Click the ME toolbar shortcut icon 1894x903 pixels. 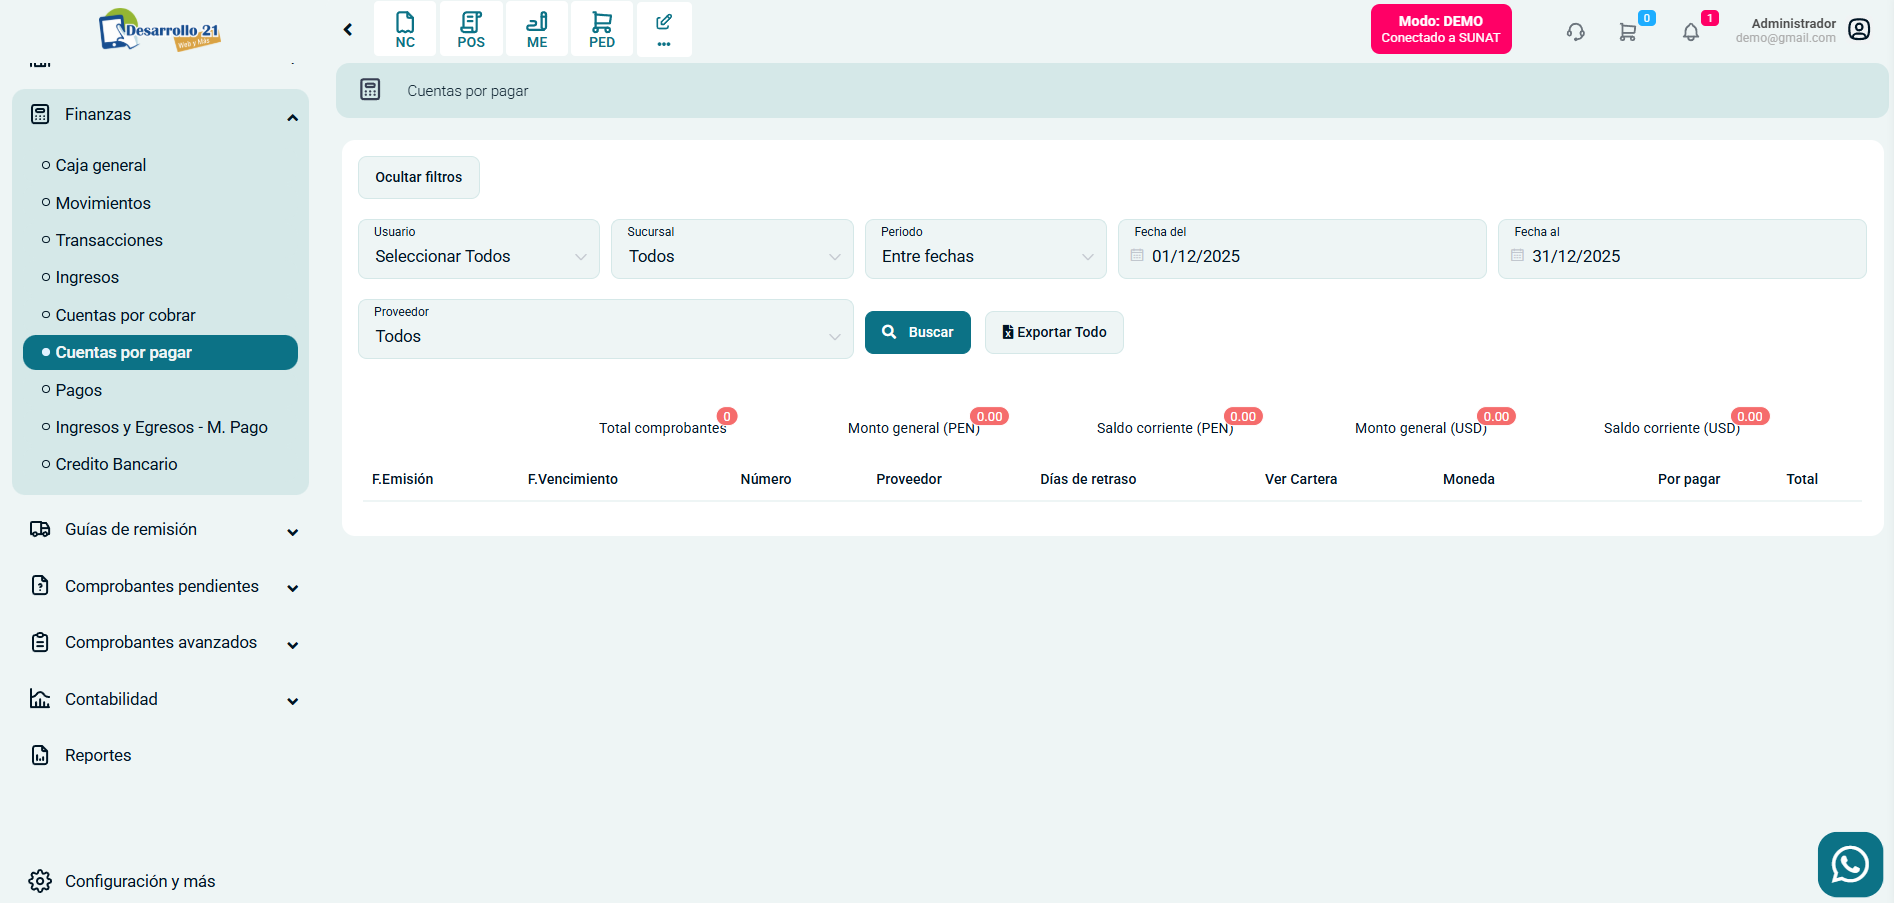pyautogui.click(x=537, y=29)
